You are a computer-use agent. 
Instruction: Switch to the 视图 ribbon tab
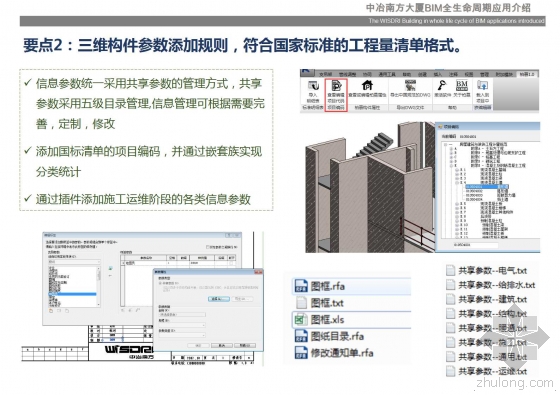(468, 74)
